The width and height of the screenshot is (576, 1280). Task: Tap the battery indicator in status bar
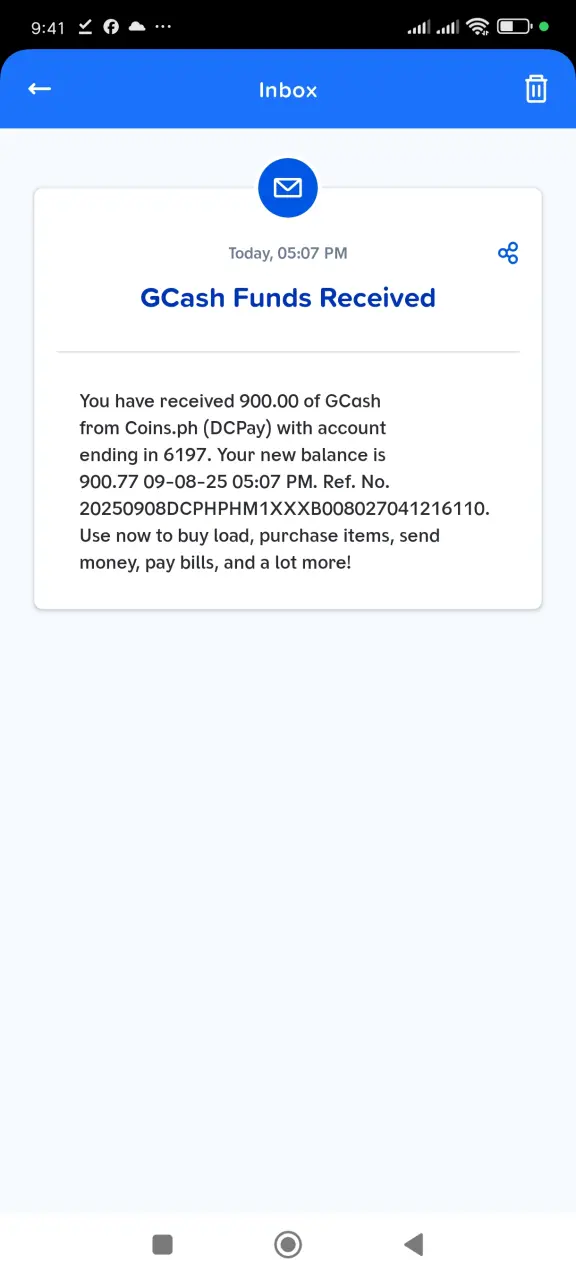point(514,26)
